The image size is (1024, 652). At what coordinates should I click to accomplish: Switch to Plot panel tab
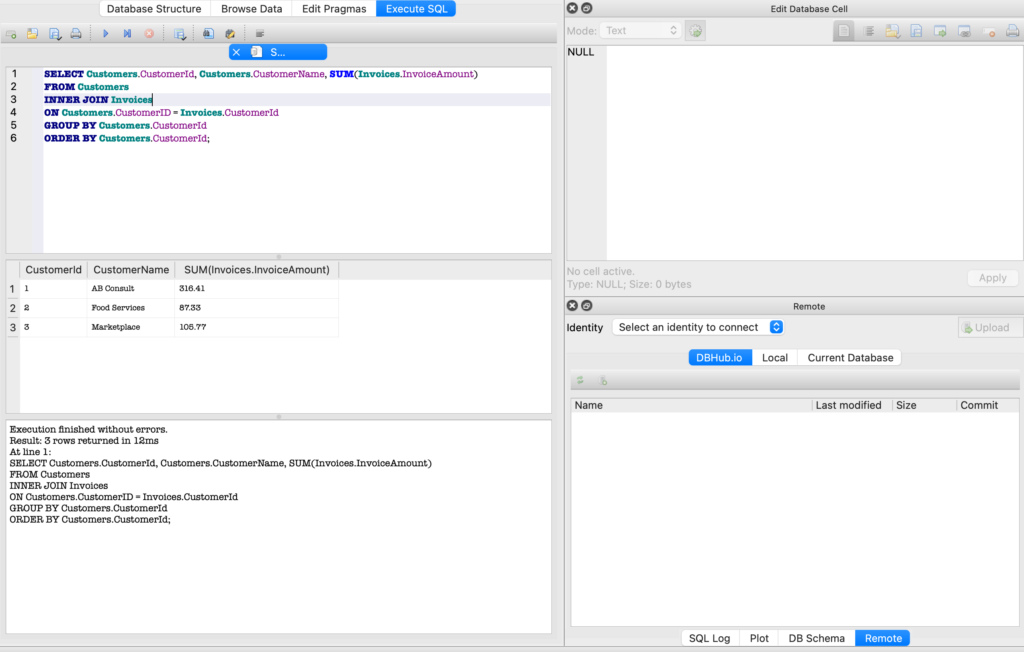click(x=759, y=638)
